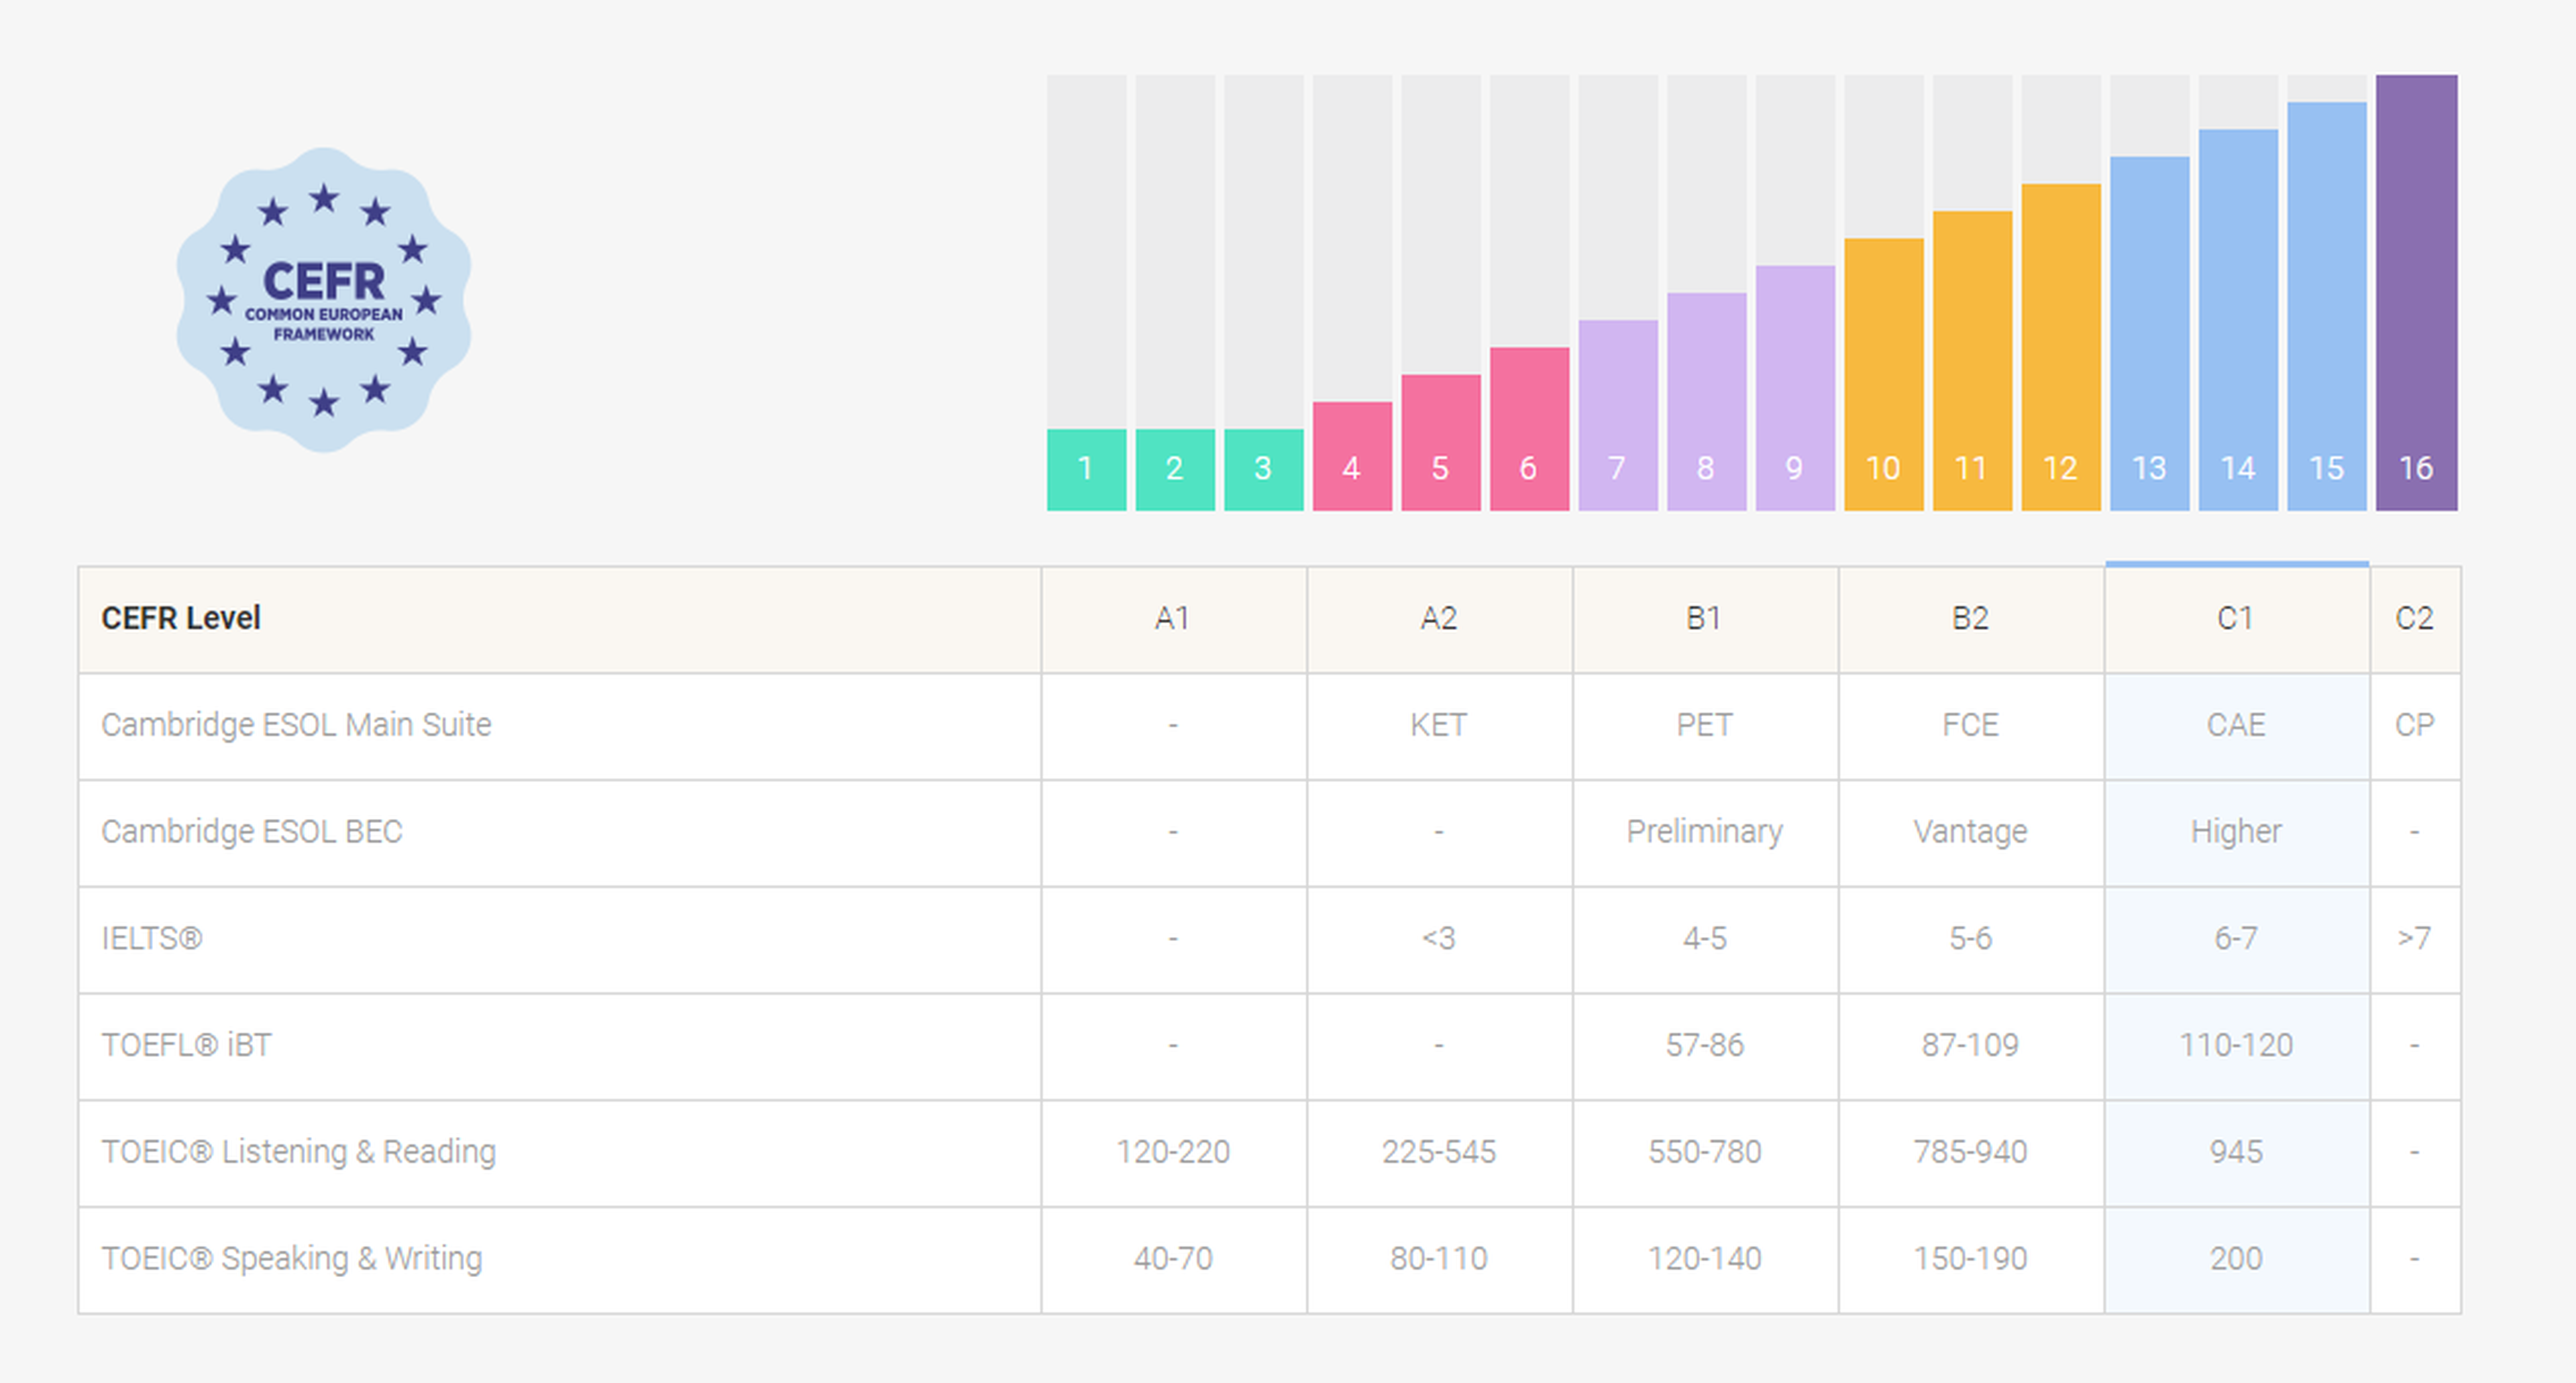Viewport: 2576px width, 1383px height.
Task: Click the highlighted C1 column header
Action: [x=2236, y=619]
